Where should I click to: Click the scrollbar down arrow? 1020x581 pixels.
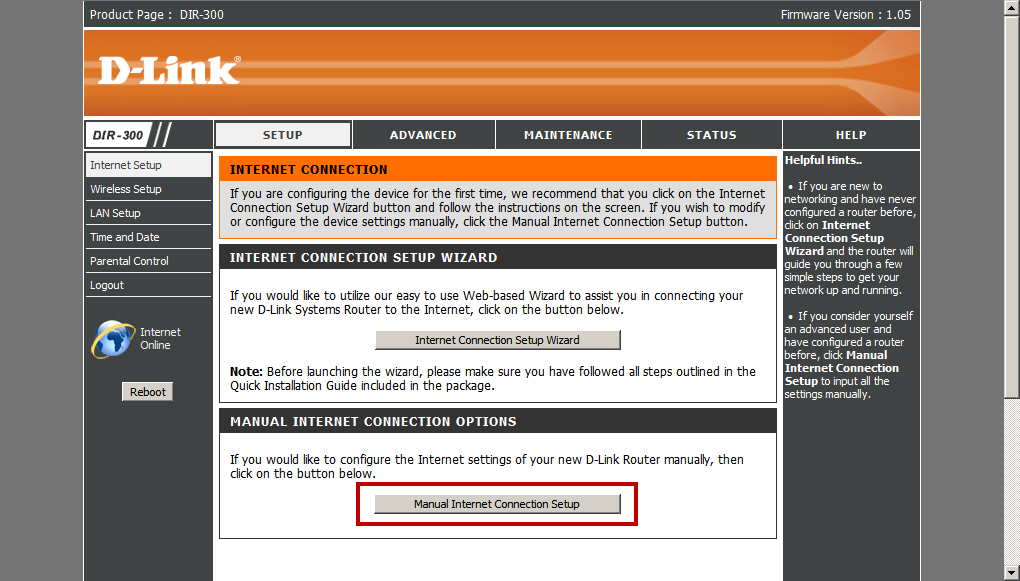(x=1011, y=573)
